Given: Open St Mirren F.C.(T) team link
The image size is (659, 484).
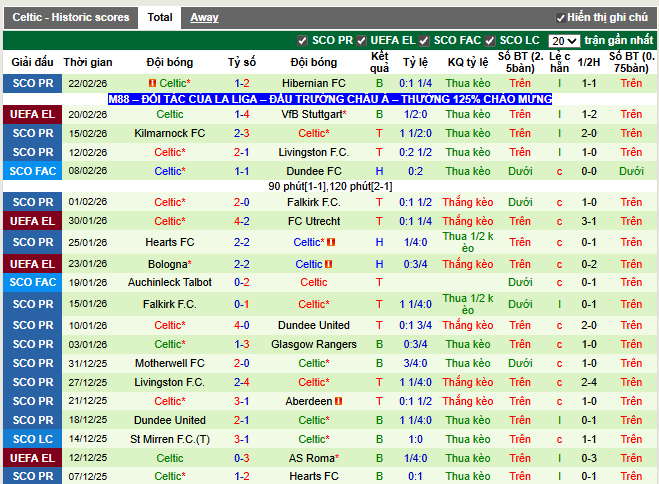Looking at the screenshot, I should coord(169,439).
